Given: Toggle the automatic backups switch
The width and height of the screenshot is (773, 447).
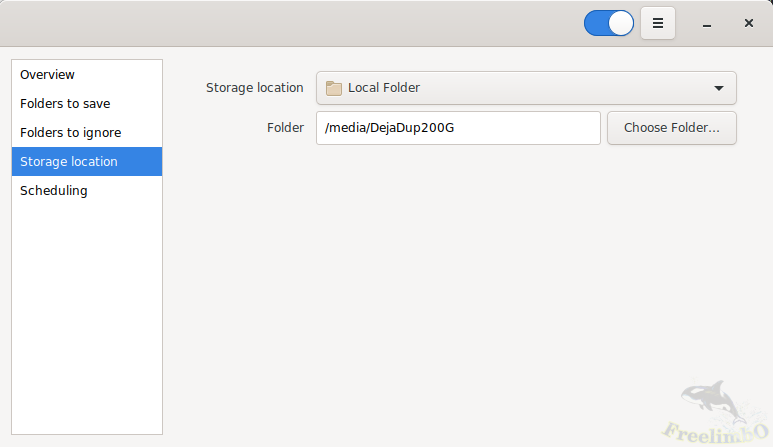Looking at the screenshot, I should (x=609, y=23).
